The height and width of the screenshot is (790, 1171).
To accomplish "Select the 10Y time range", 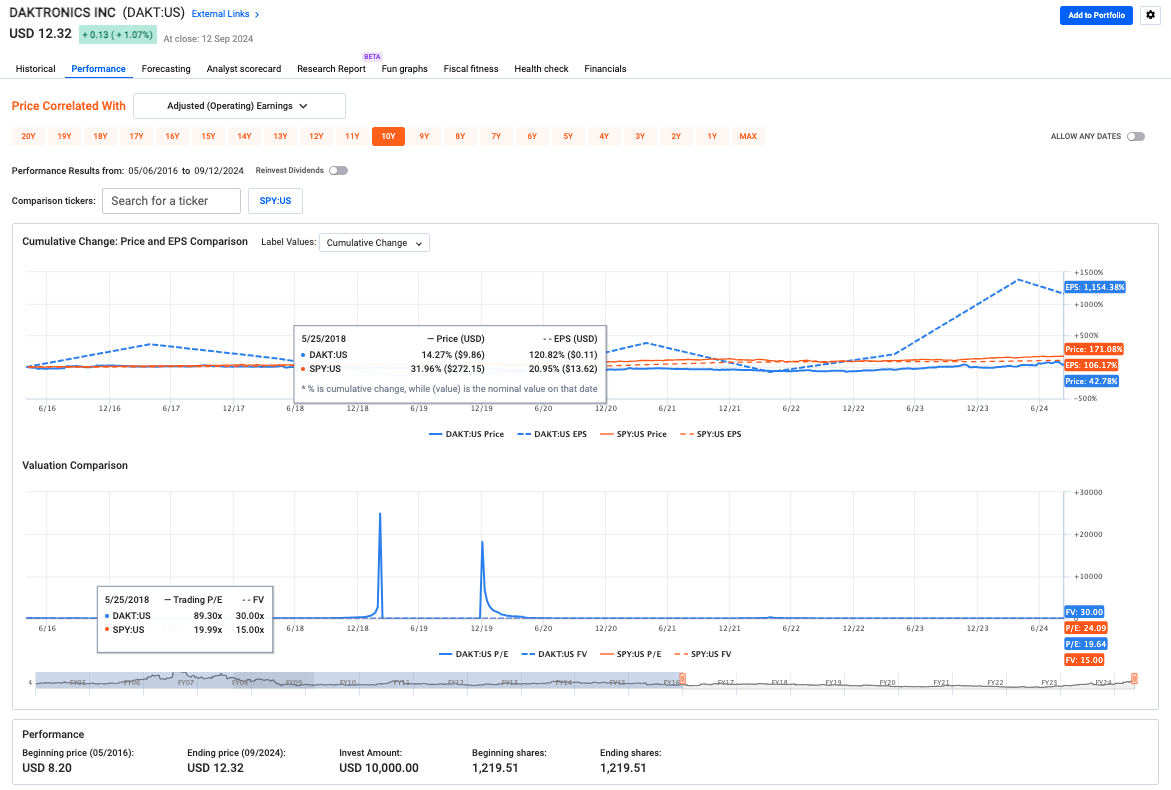I will 388,137.
